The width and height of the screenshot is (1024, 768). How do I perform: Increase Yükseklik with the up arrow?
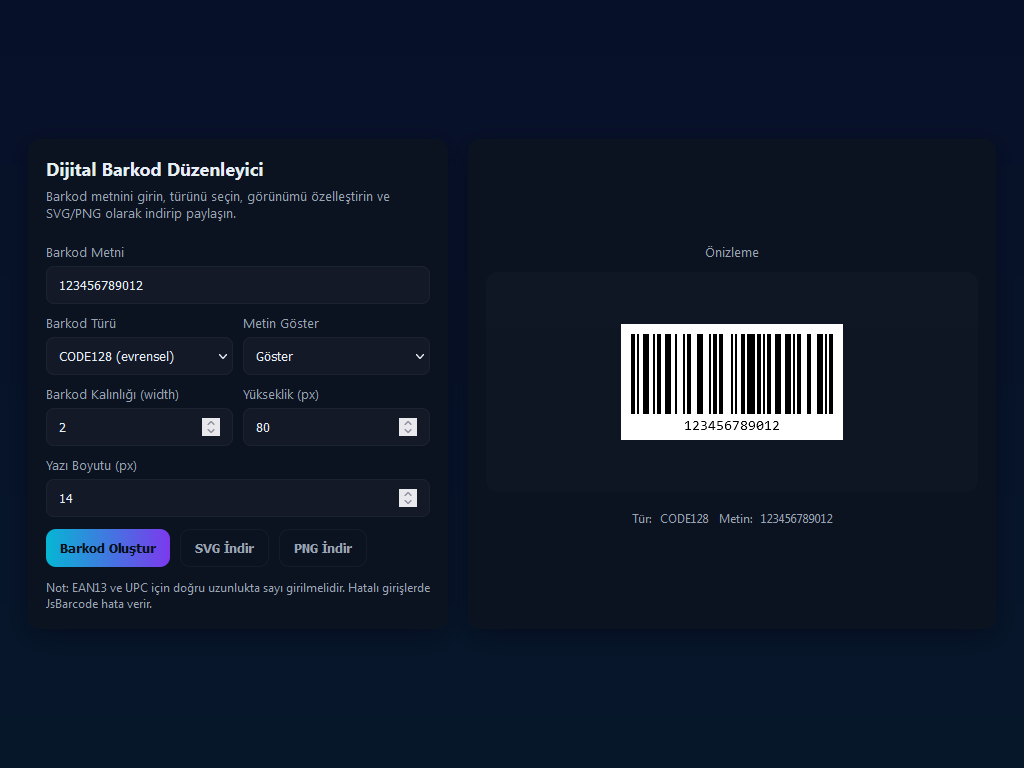pyautogui.click(x=408, y=422)
